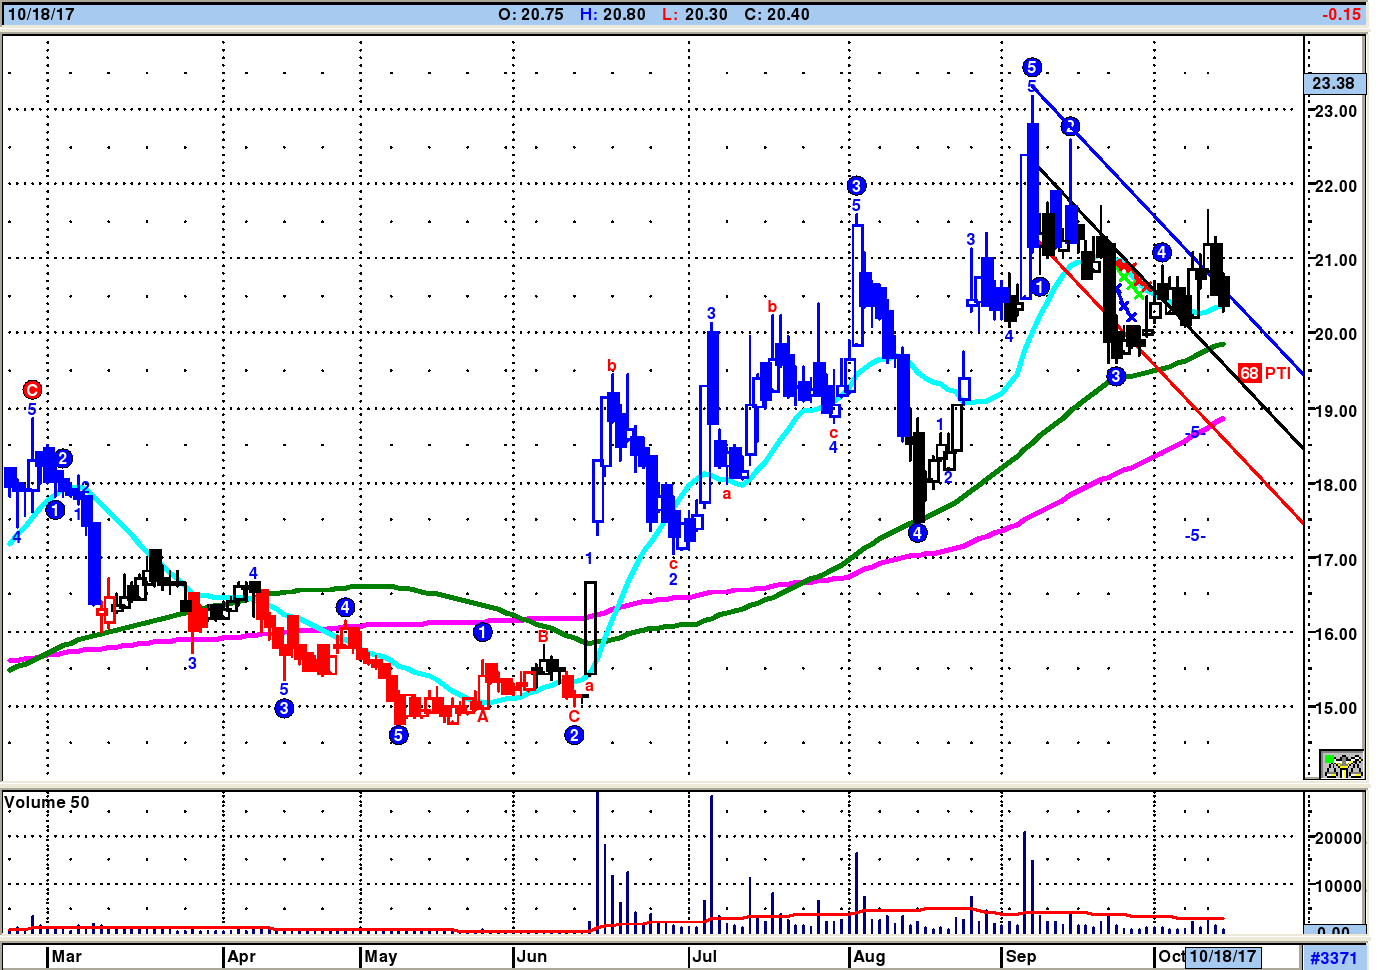The width and height of the screenshot is (1400, 970).
Task: Click the 20.00 price axis label
Action: pos(1336,334)
